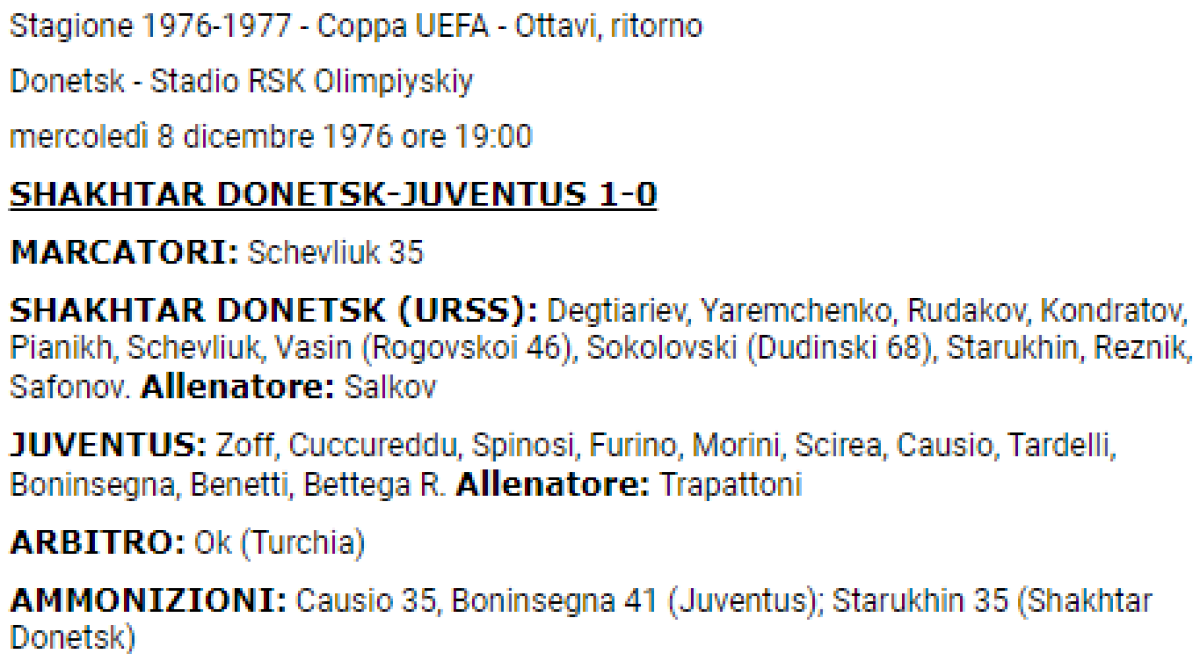Select the AMMONIZIONI label

pos(148,601)
